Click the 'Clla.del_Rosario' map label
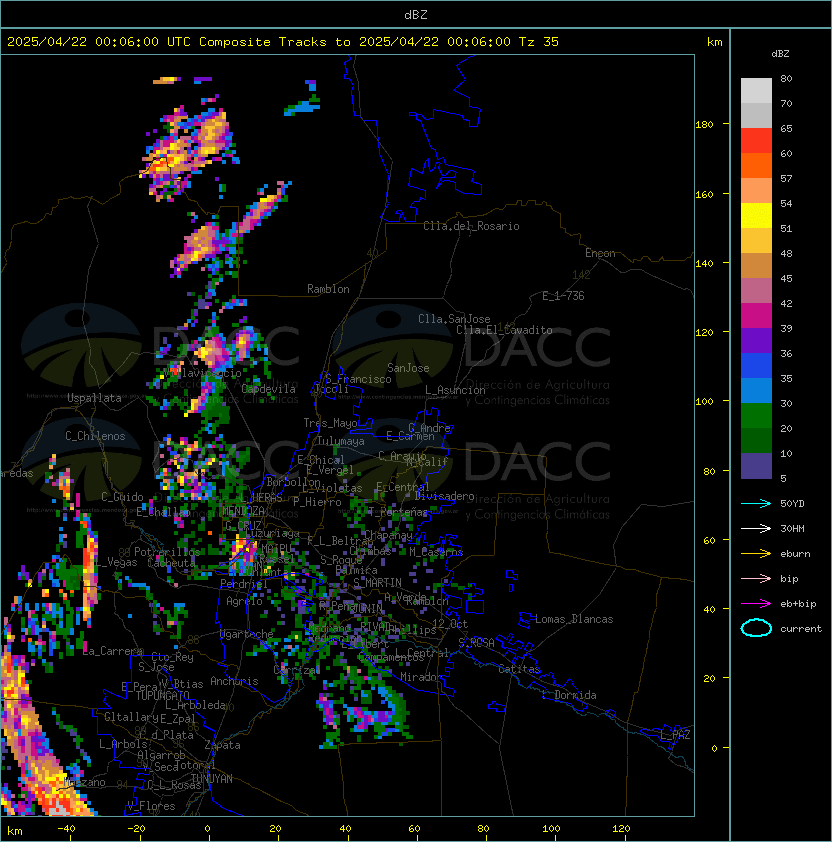Screen dimensions: 832x842 pyautogui.click(x=471, y=226)
